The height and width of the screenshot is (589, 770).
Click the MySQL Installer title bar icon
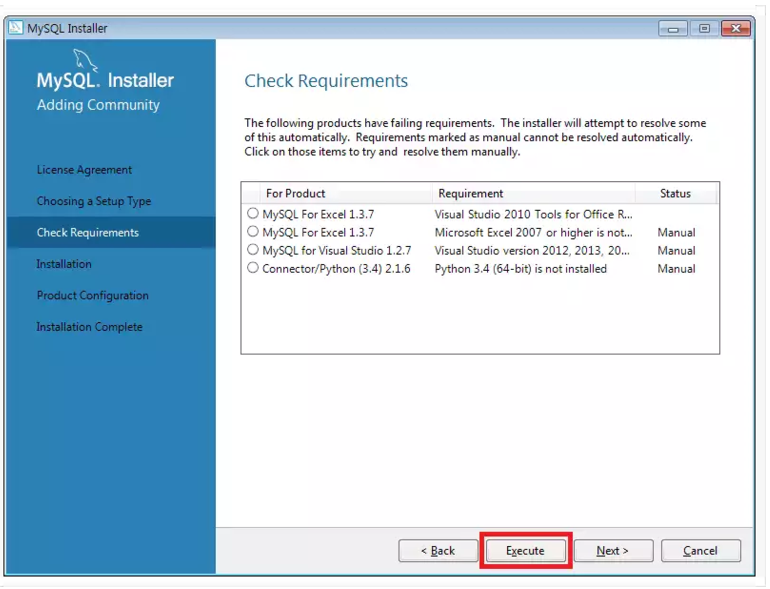click(x=15, y=28)
